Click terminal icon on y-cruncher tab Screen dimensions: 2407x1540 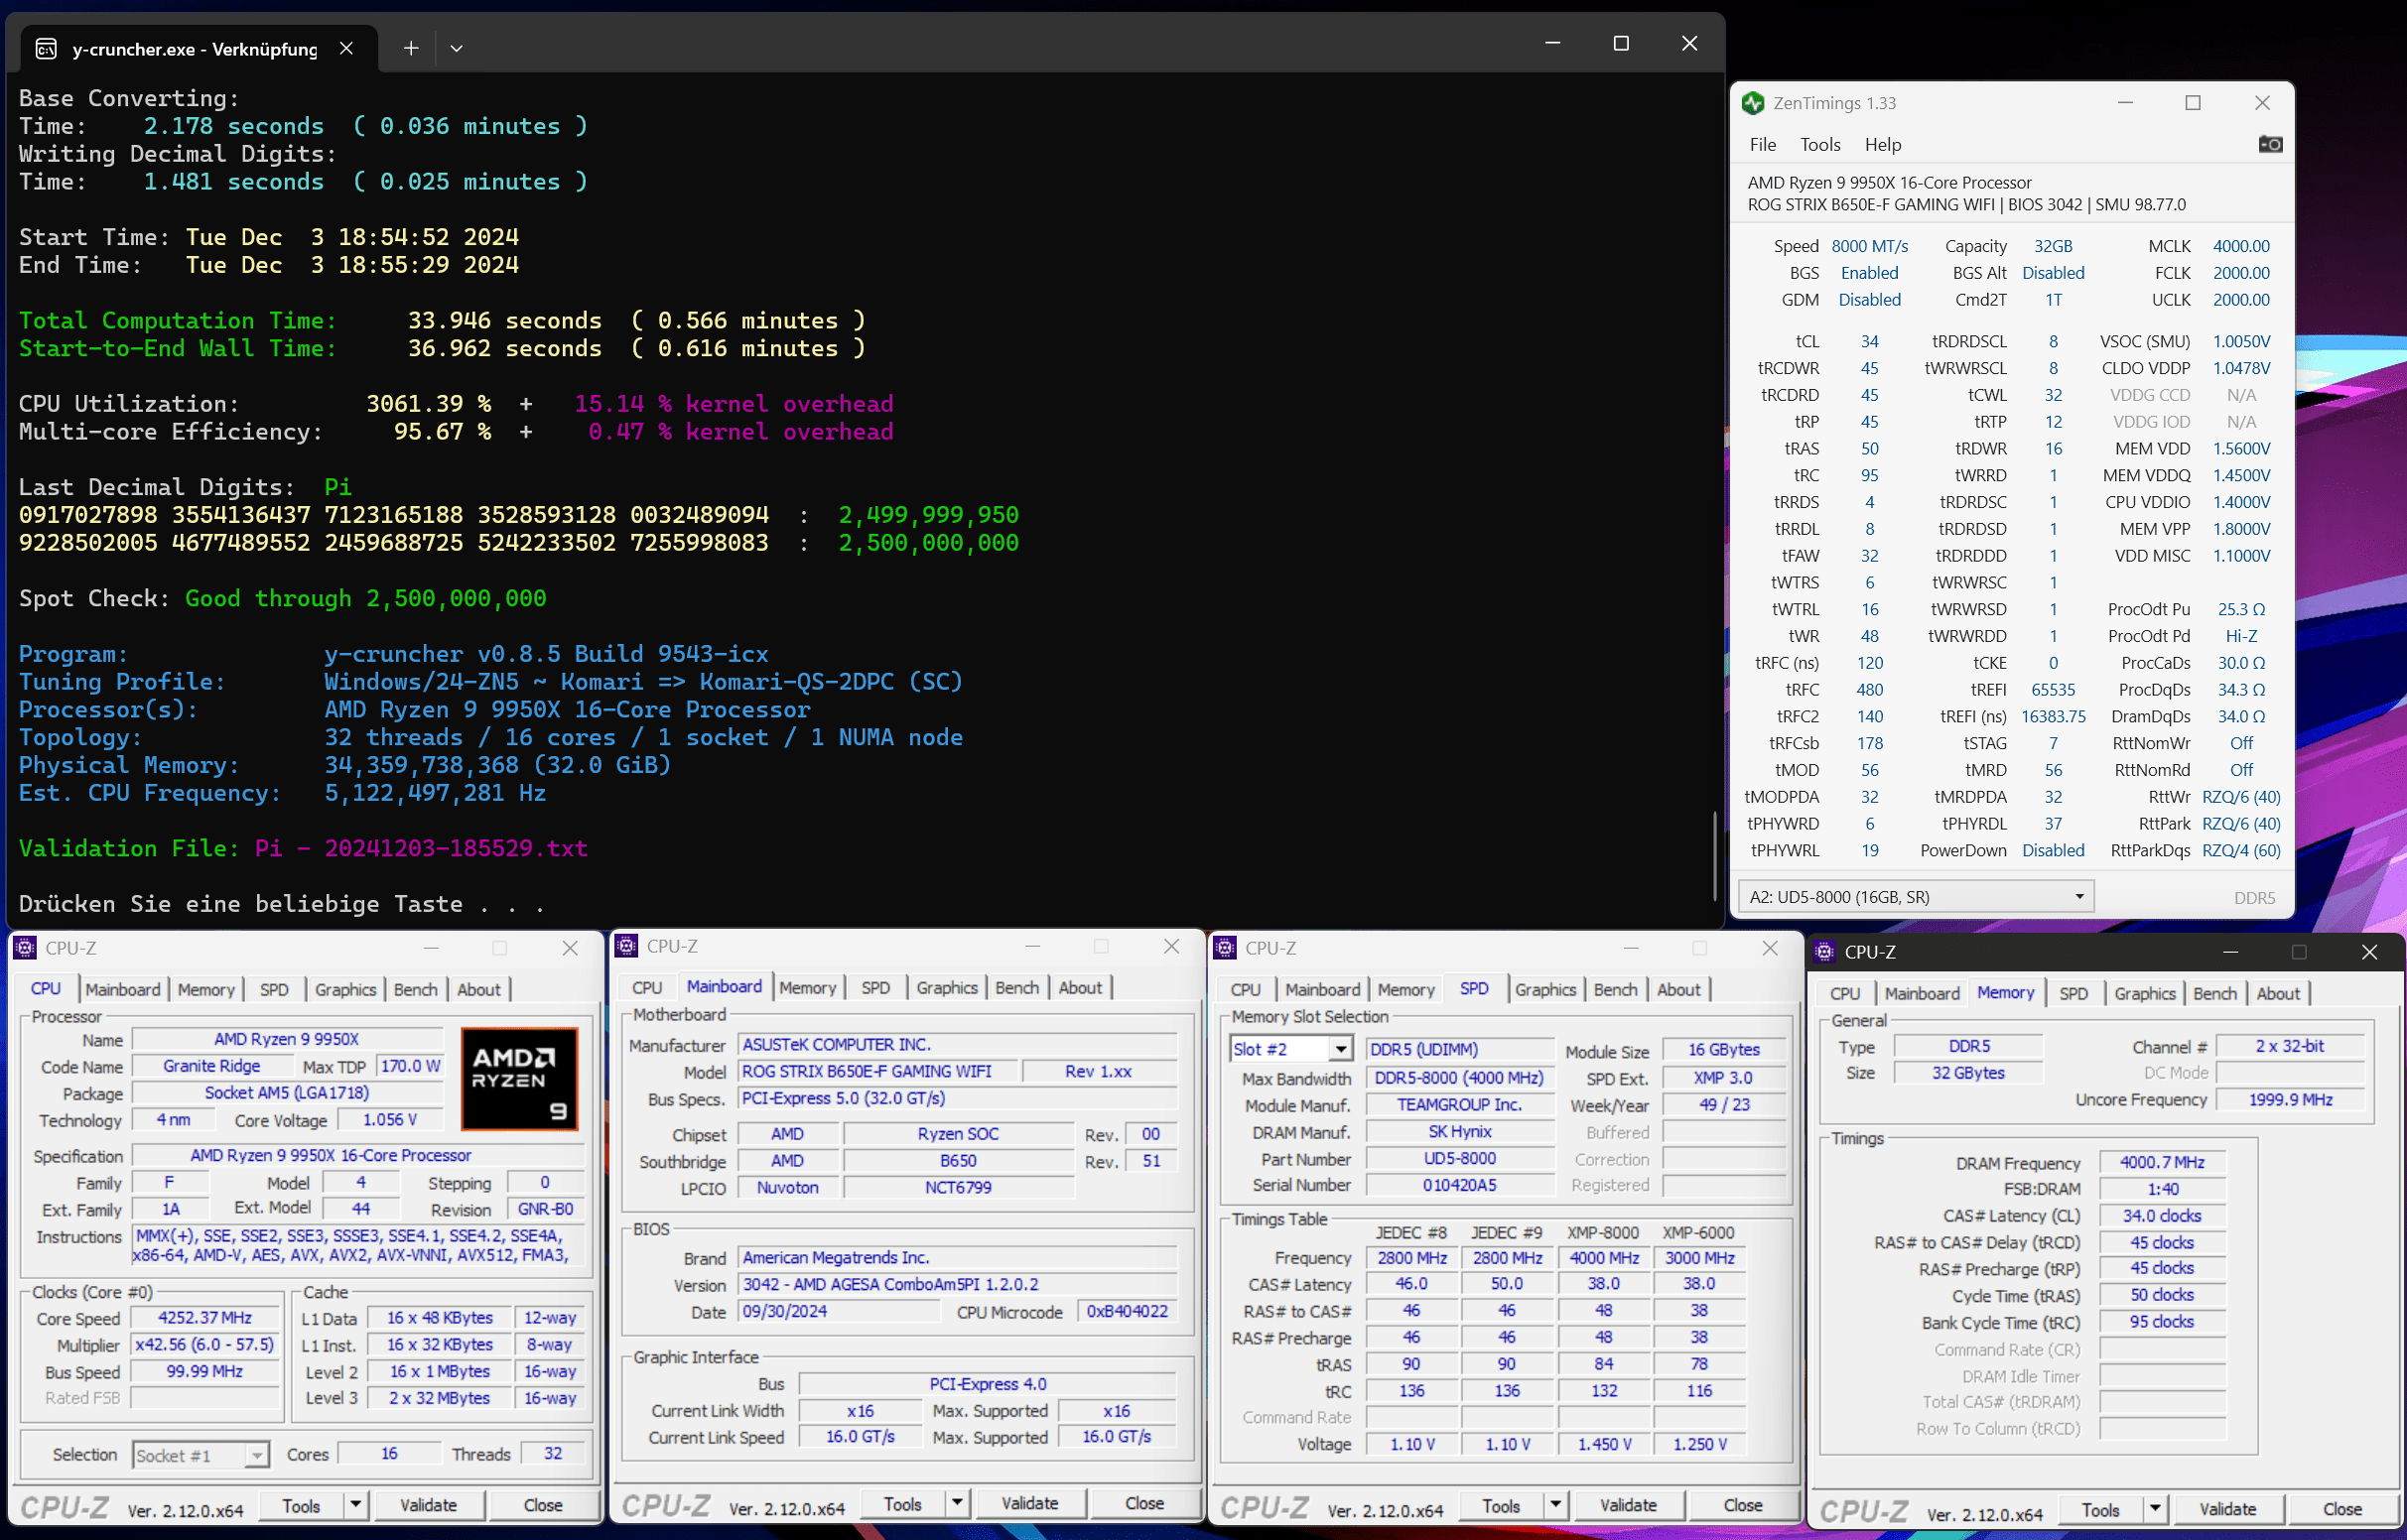pos(46,49)
